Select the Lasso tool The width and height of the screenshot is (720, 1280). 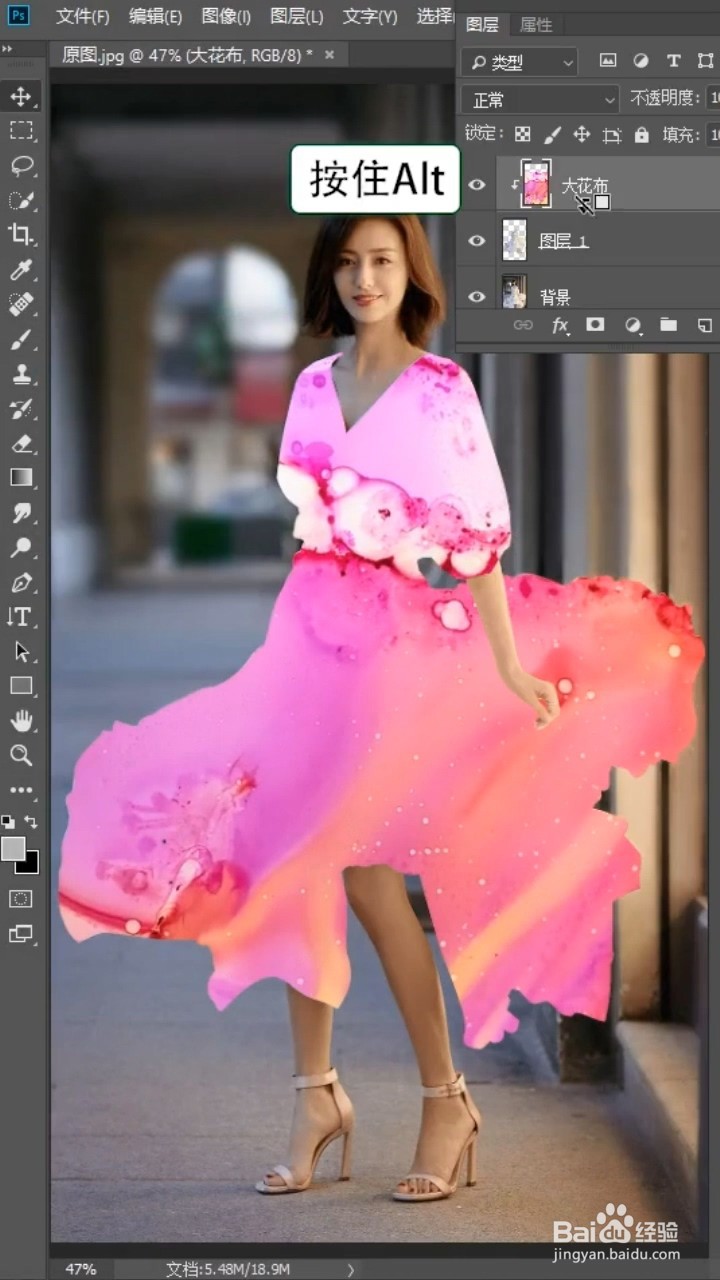tap(21, 165)
